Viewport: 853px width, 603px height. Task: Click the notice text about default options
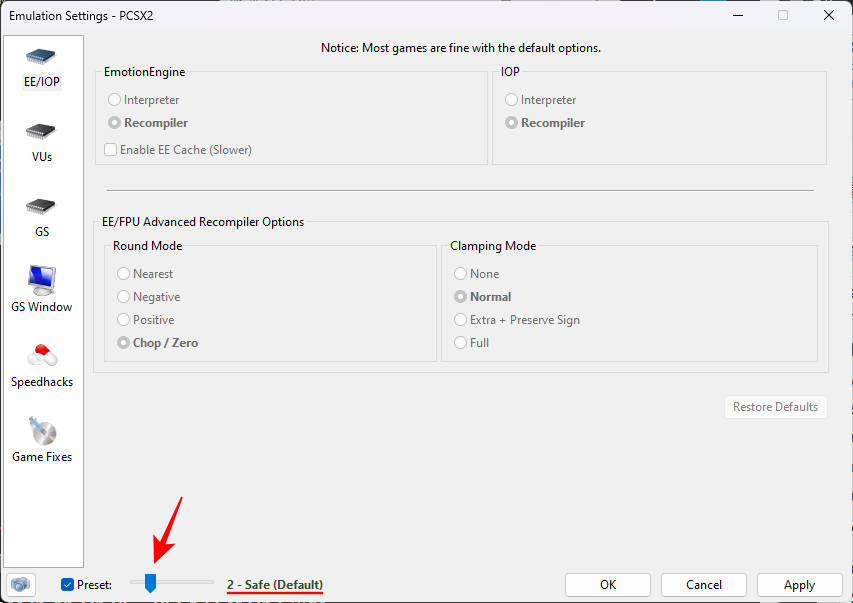(x=461, y=48)
